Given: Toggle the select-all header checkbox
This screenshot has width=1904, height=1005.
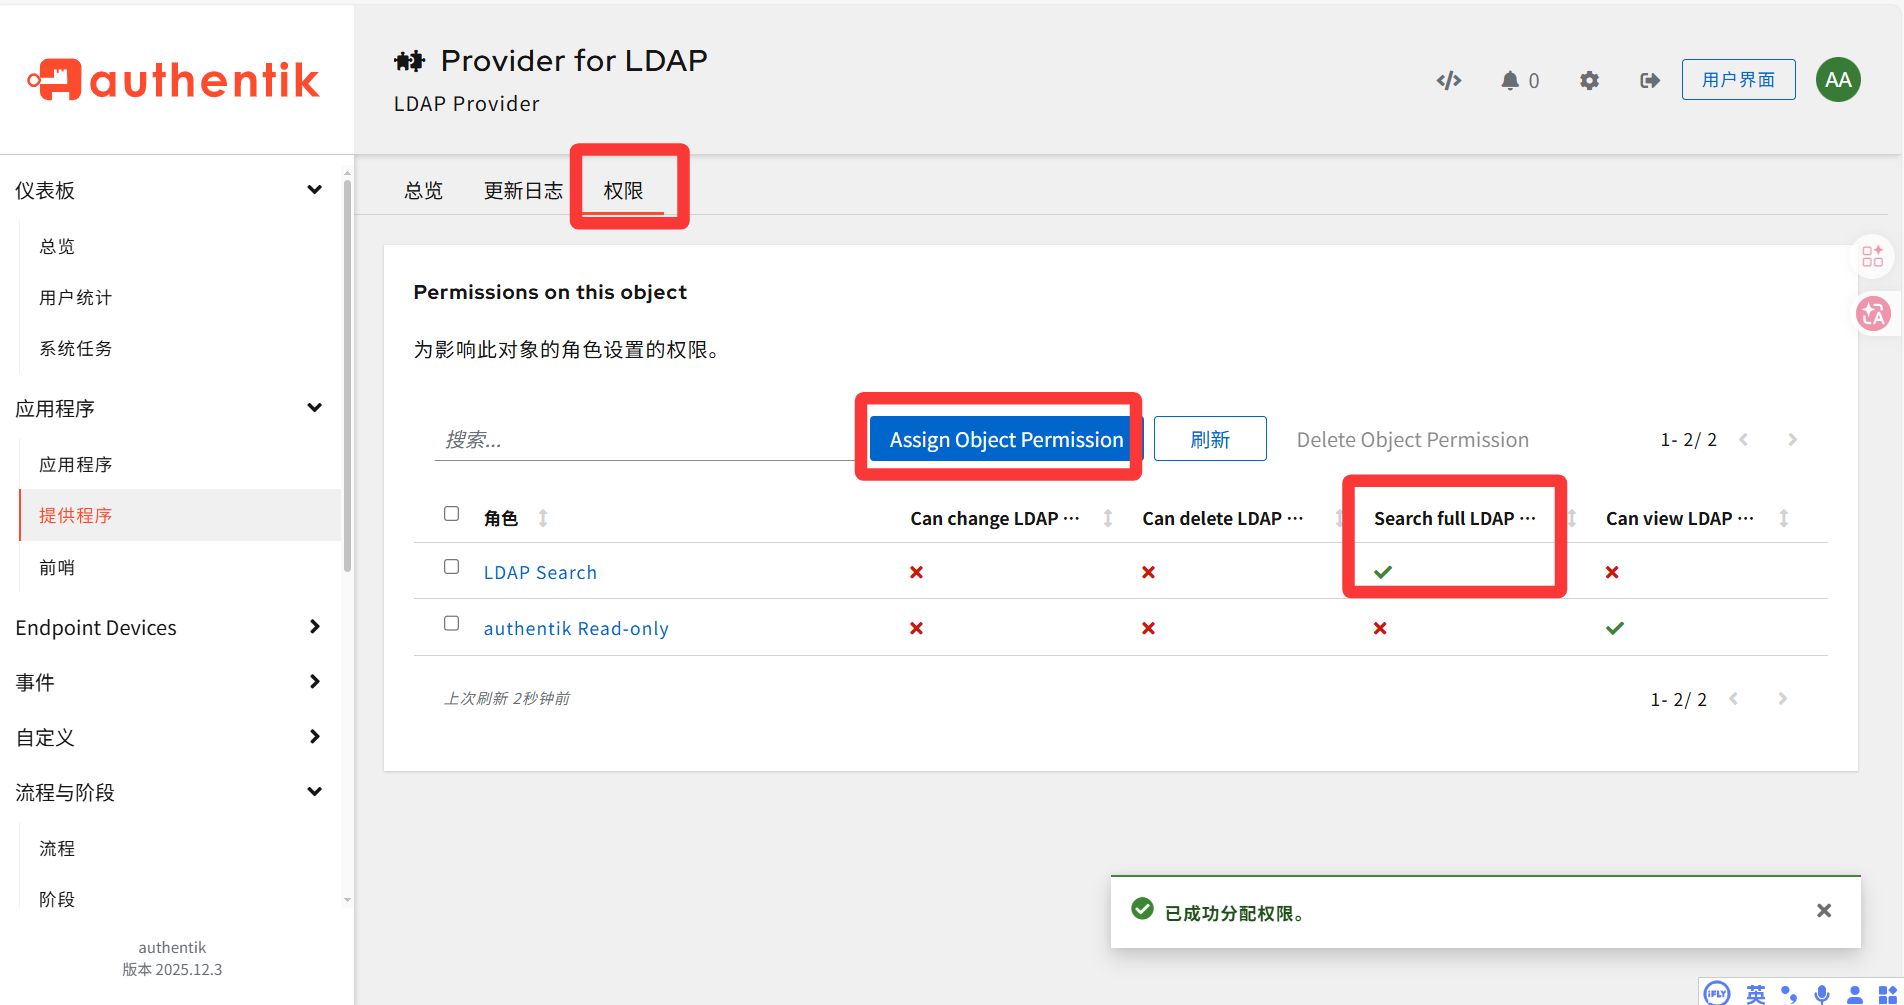Looking at the screenshot, I should pos(452,514).
